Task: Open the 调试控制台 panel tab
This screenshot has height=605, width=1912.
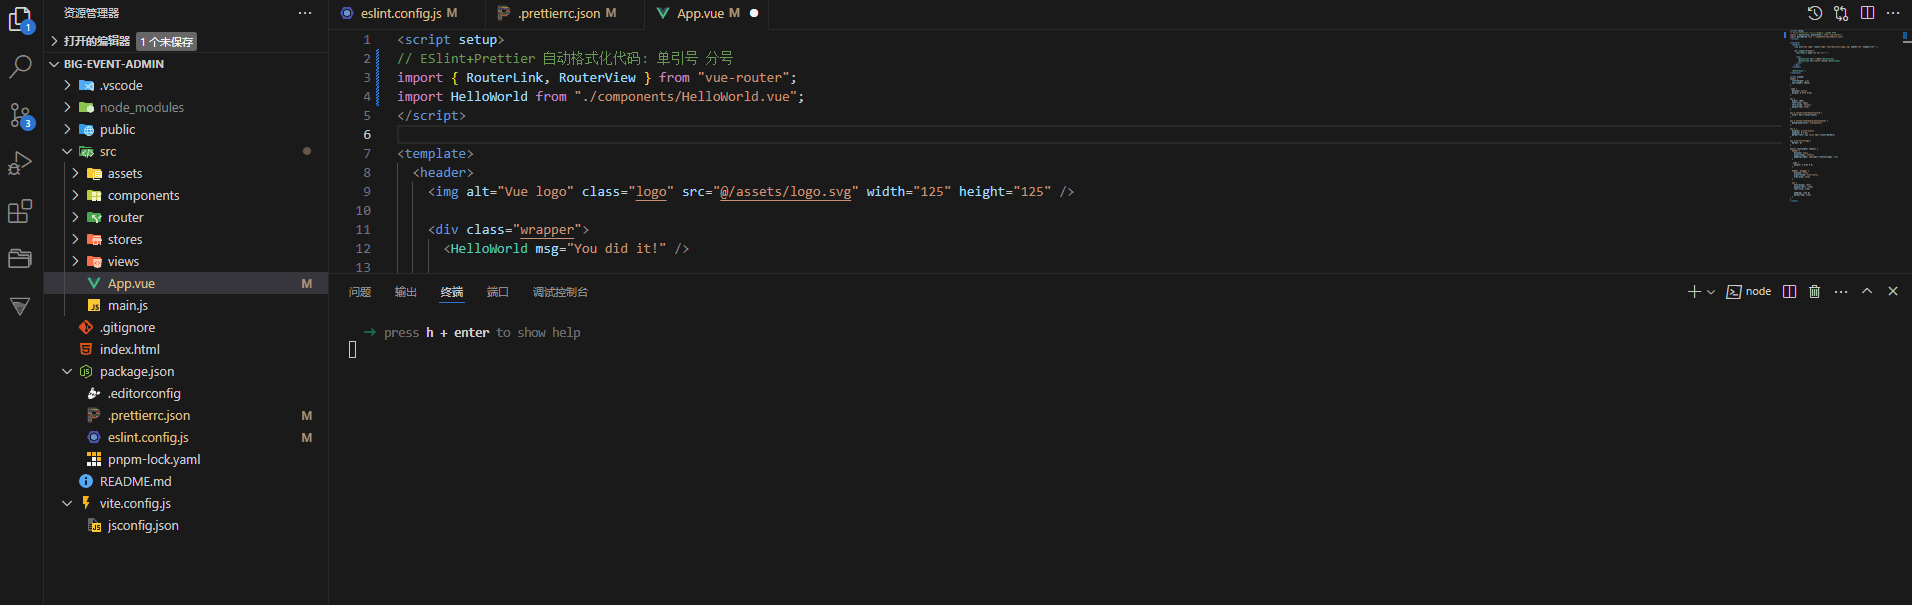Action: point(560,292)
